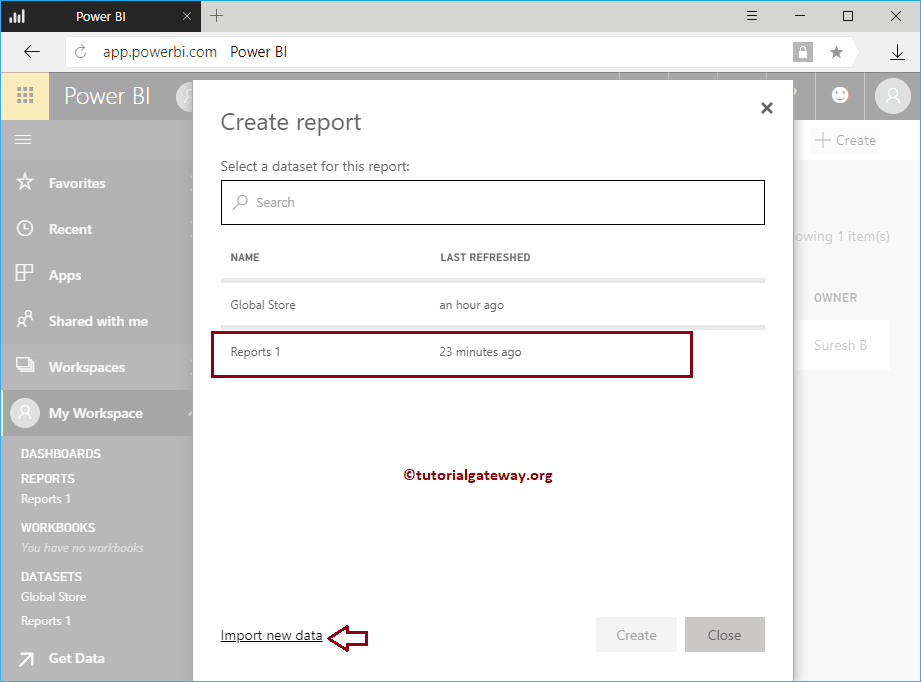Collapse the navigation pane with the hamburger icon

pos(23,139)
